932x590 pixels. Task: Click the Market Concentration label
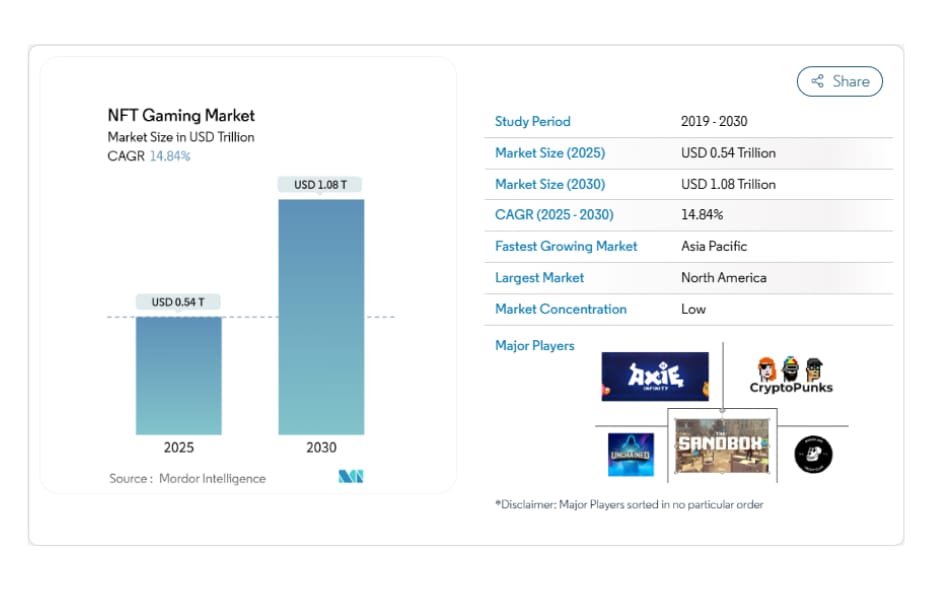[x=560, y=309]
